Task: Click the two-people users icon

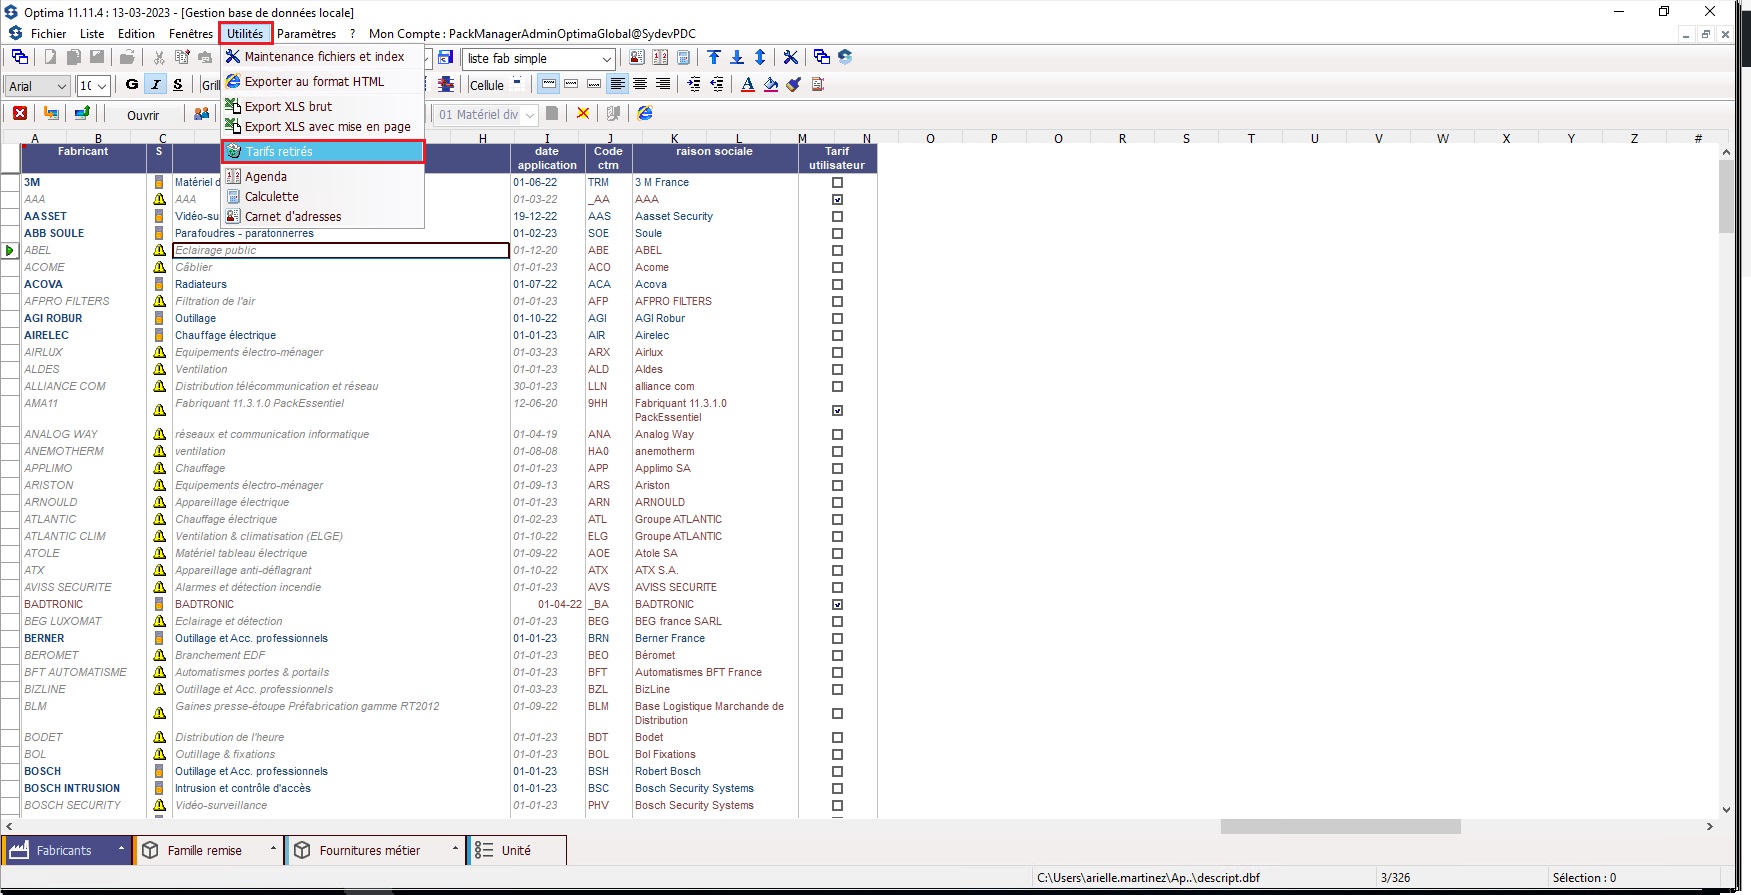Action: coord(201,114)
